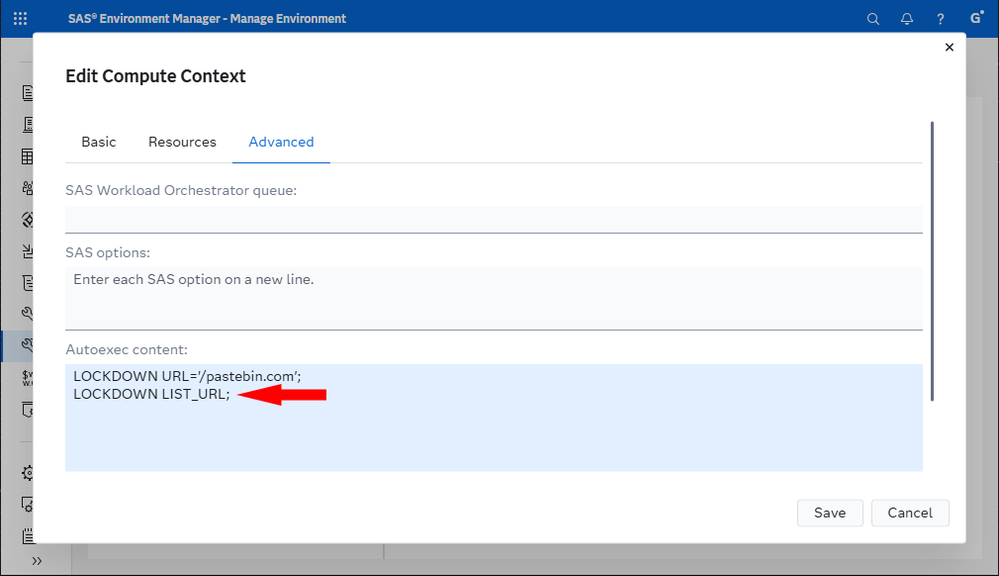This screenshot has height=576, width=999.
Task: Click the dialog's vertical scrollbar
Action: (x=932, y=261)
